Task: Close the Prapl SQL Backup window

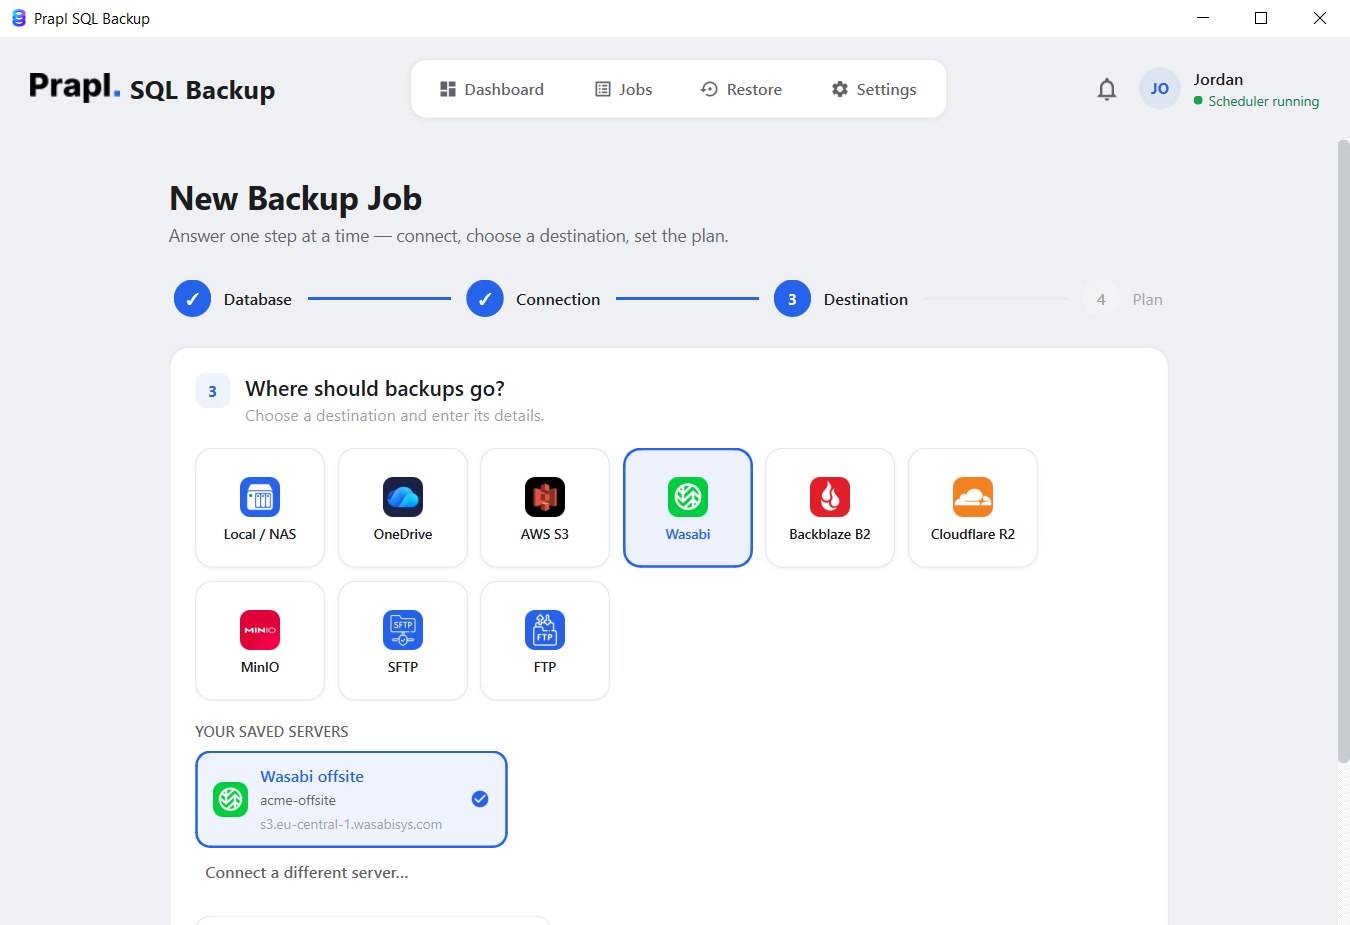Action: [1320, 18]
